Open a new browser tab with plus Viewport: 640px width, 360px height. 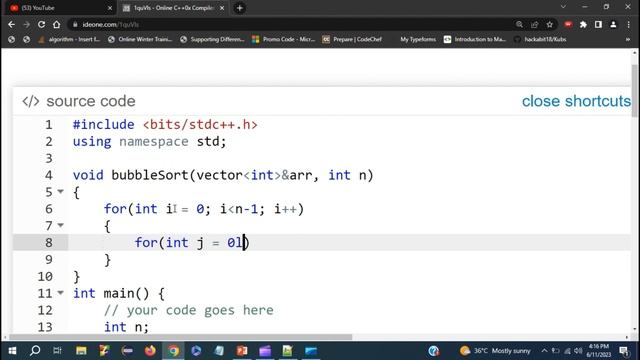point(240,8)
